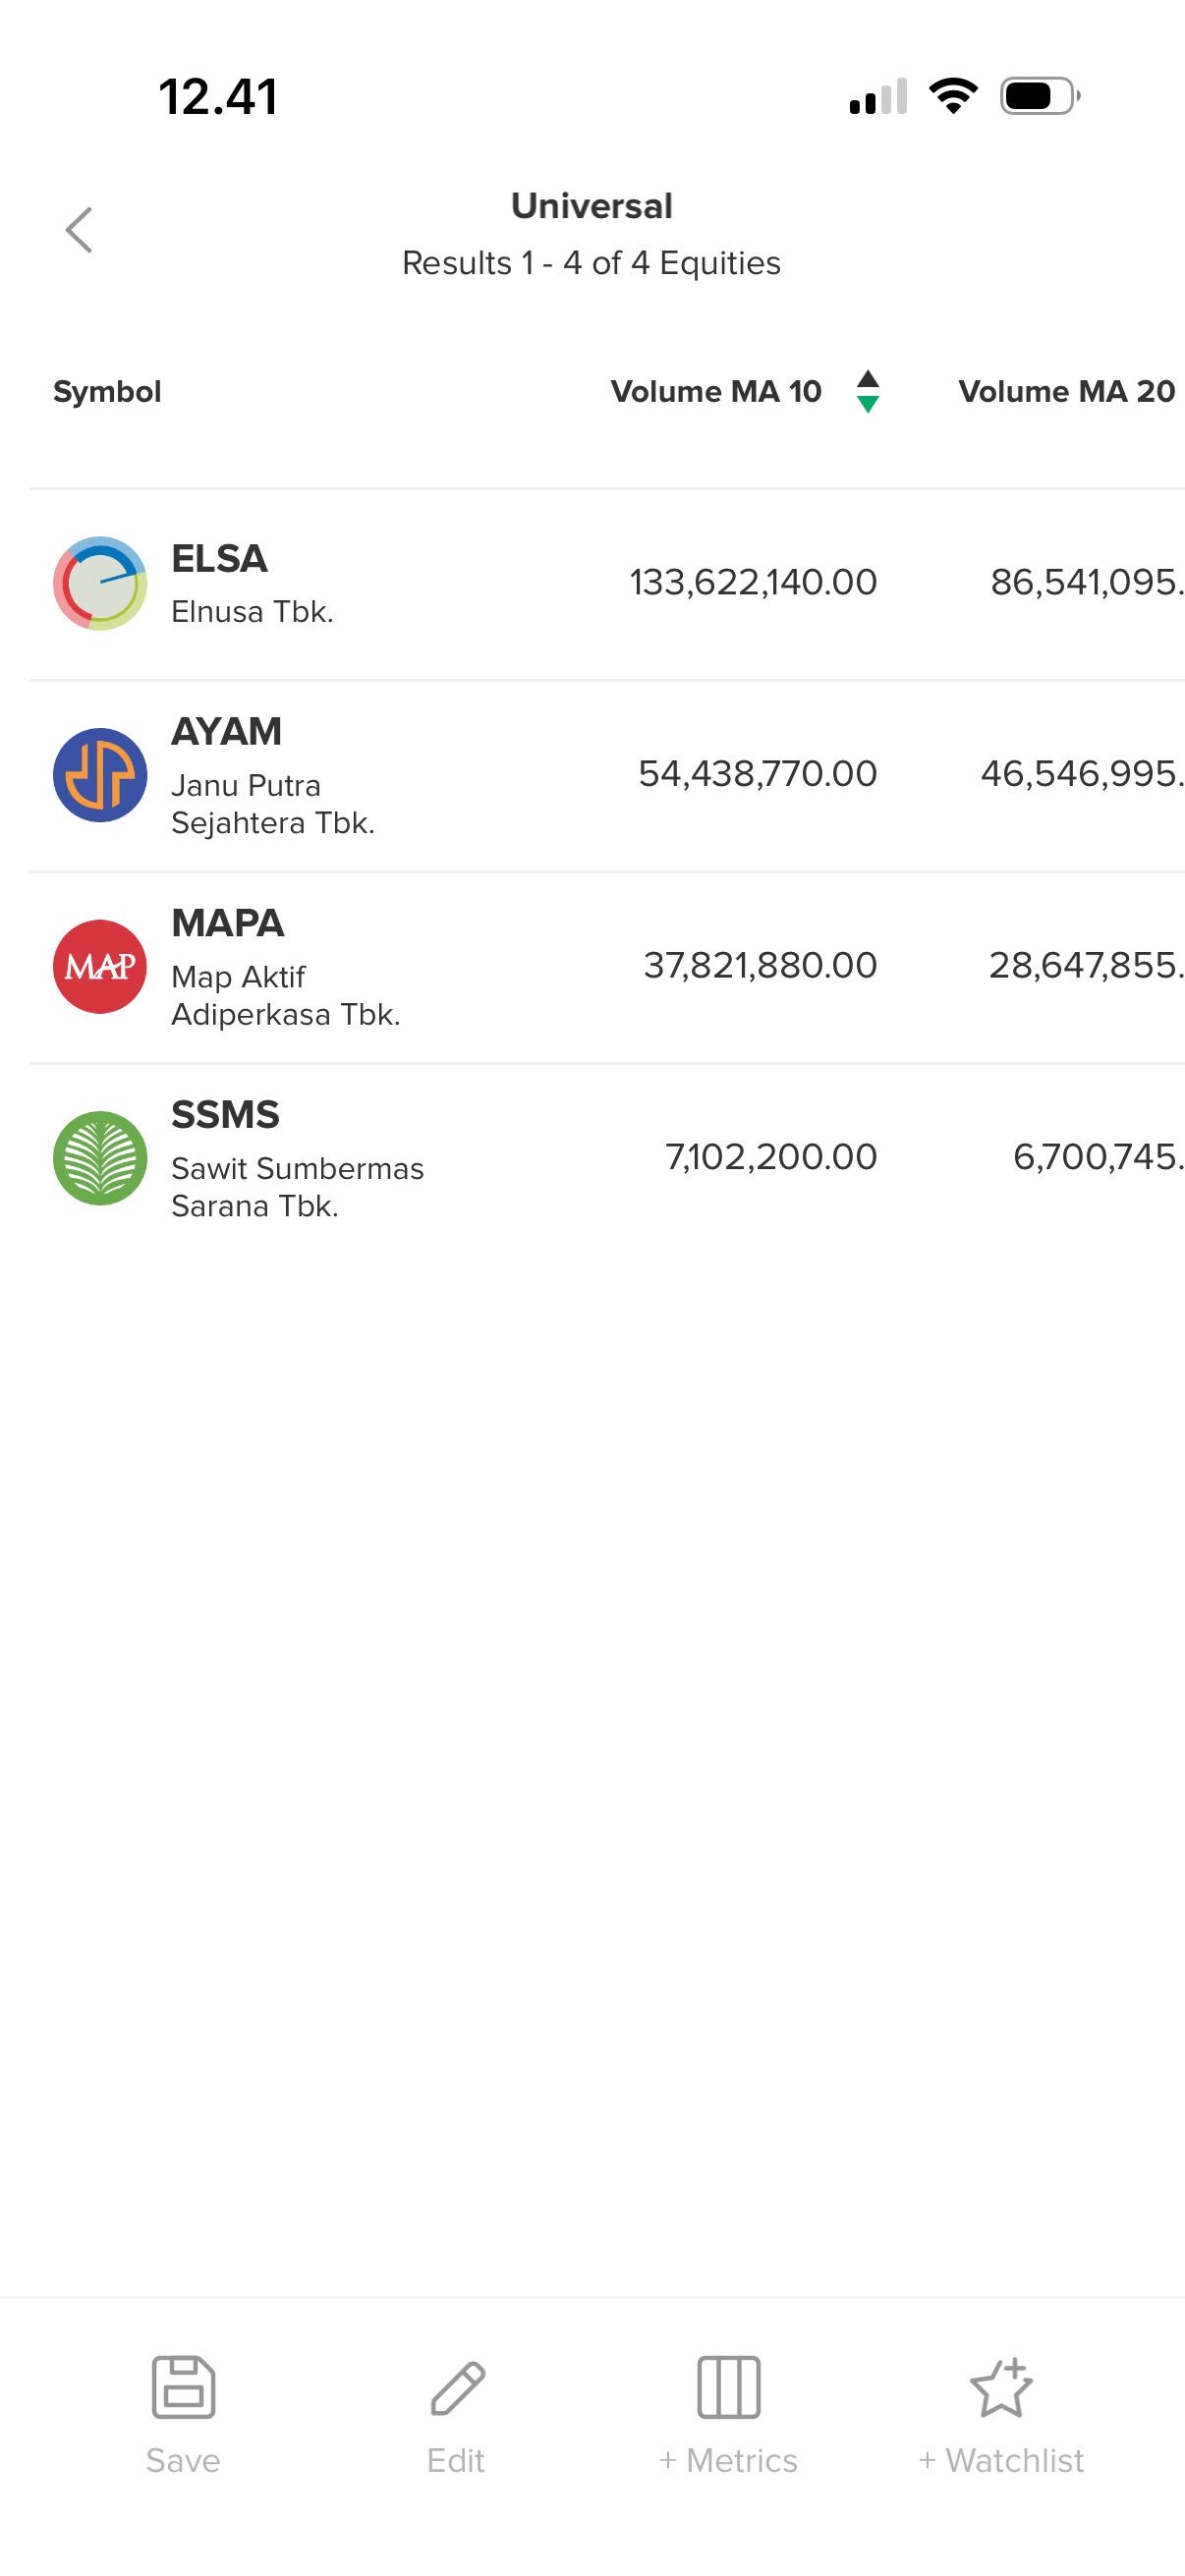This screenshot has height=2576, width=1185.
Task: Sort by Volume MA 20 column
Action: click(x=1066, y=391)
